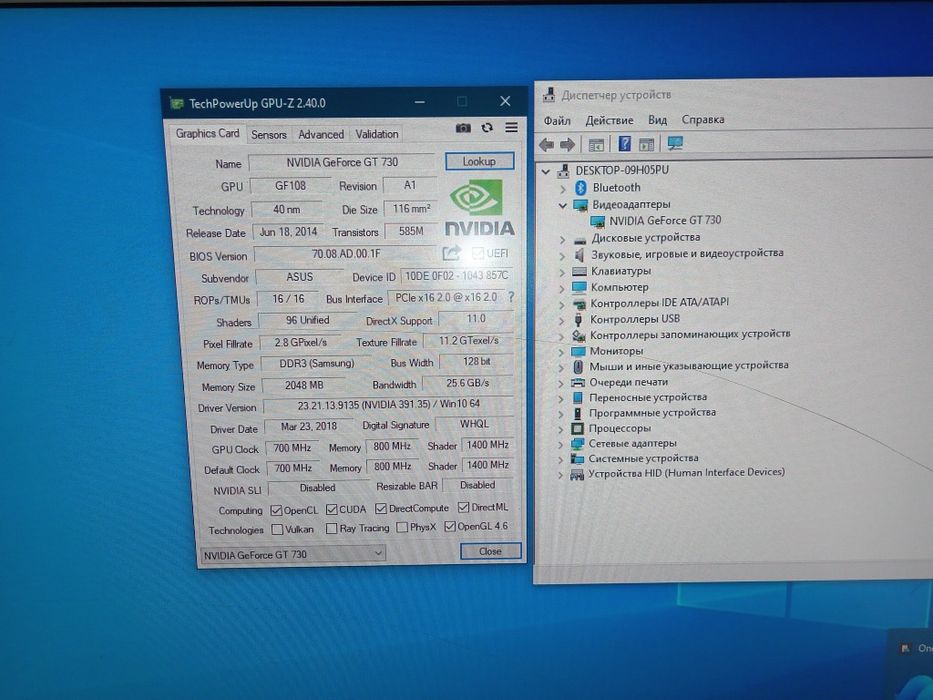Toggle the DirectML checkbox

pyautogui.click(x=464, y=507)
